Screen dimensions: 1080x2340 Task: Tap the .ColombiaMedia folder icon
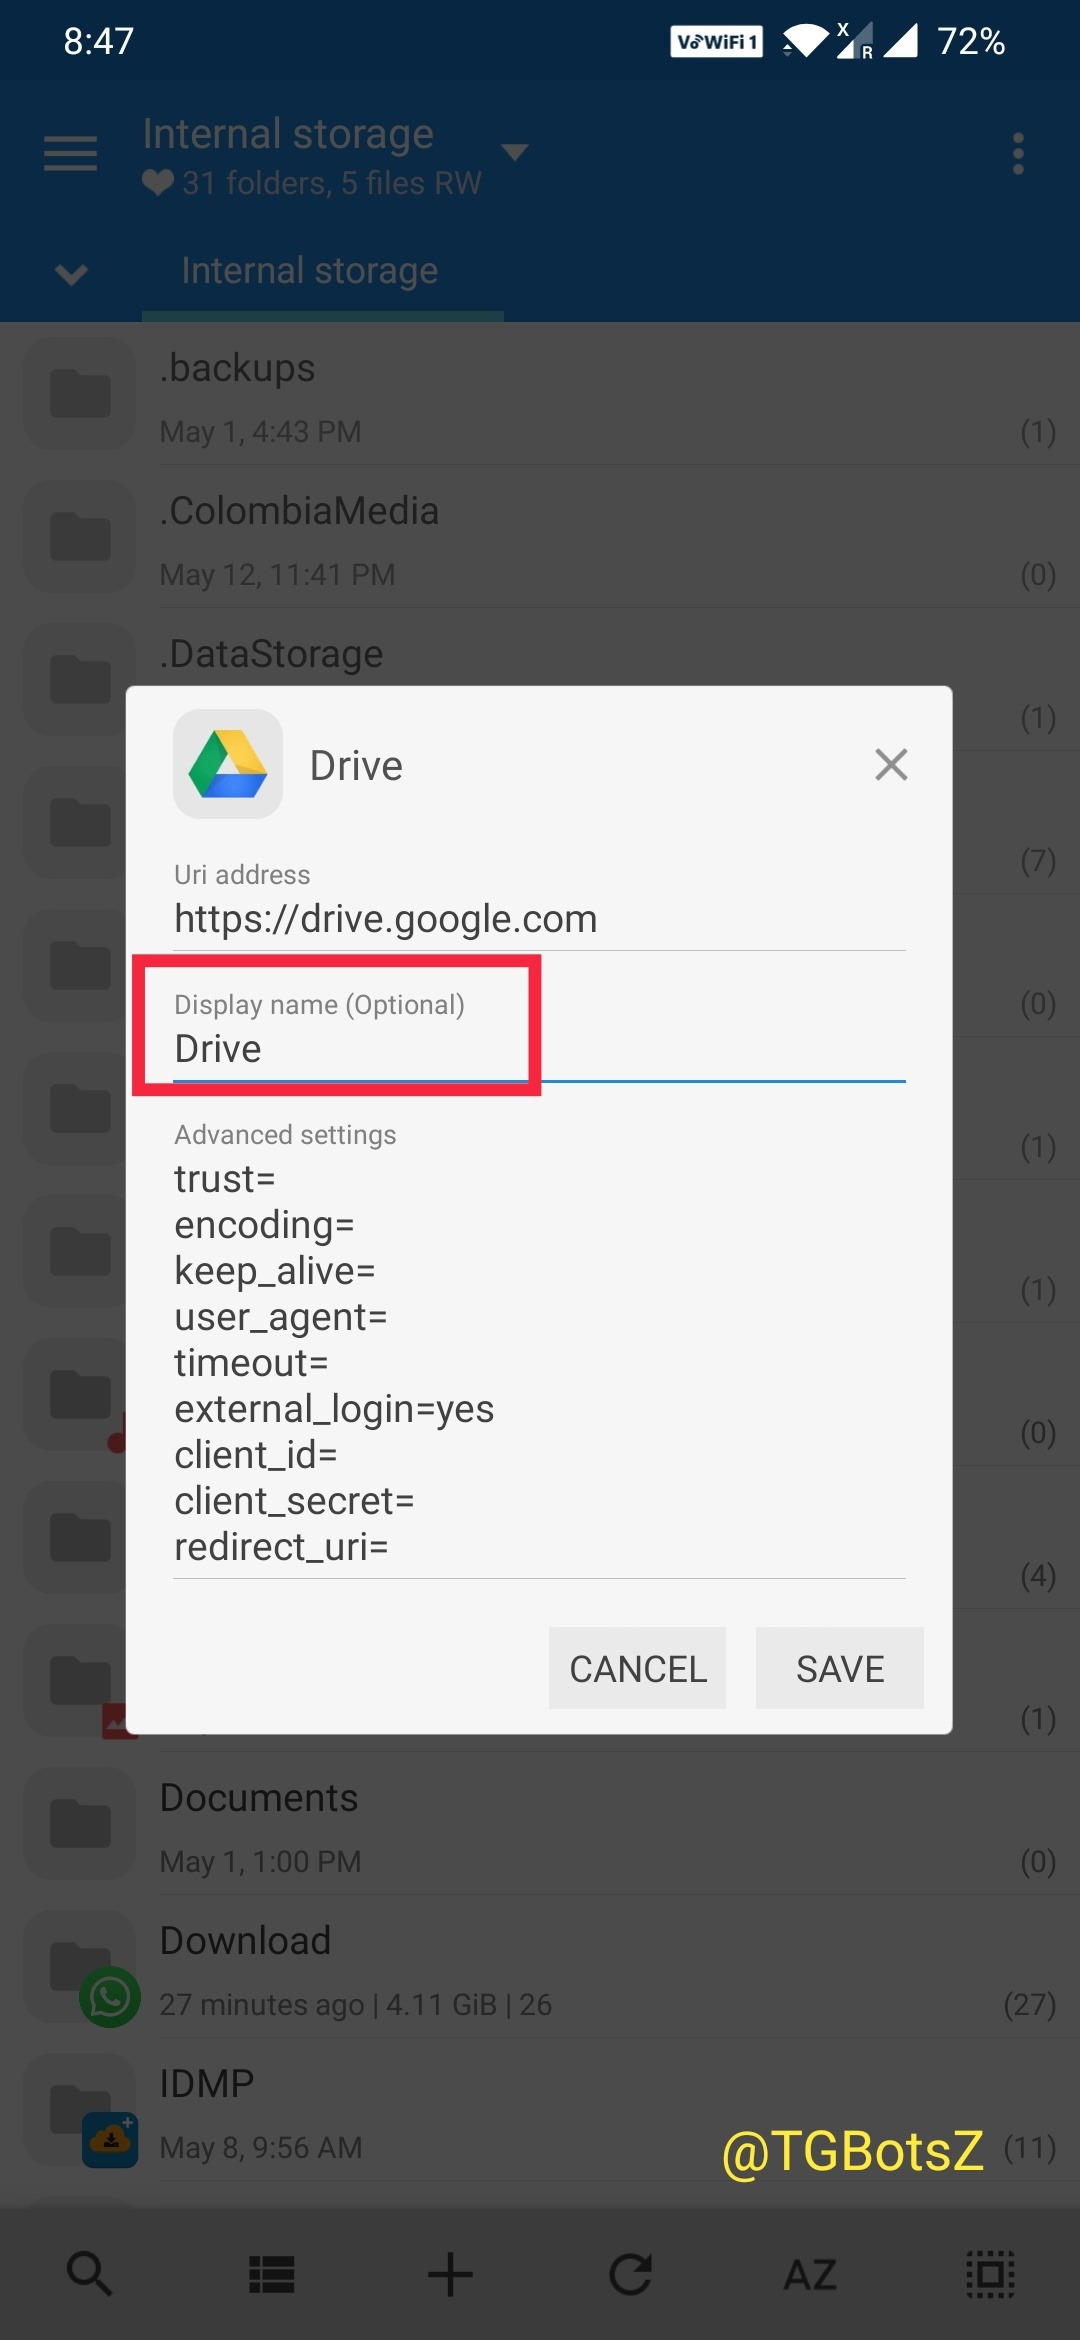pos(80,536)
